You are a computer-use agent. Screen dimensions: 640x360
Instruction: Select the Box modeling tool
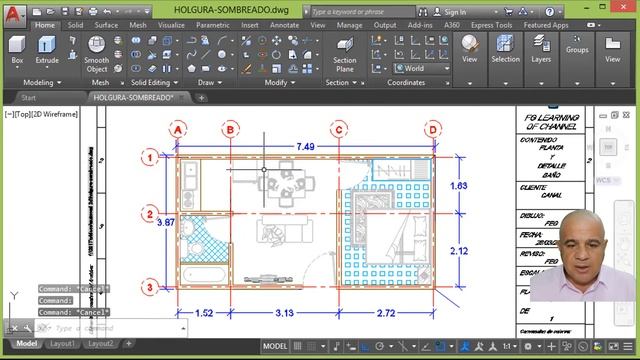coord(17,50)
